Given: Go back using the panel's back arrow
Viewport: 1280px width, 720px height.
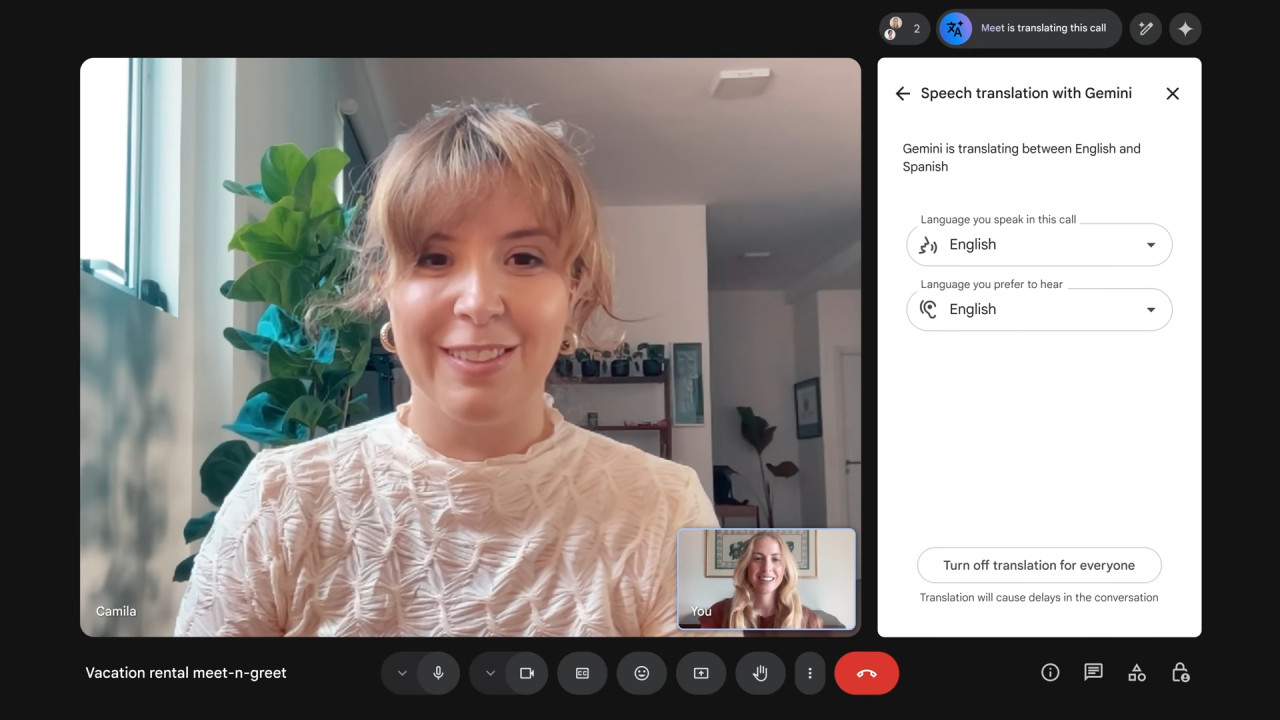Looking at the screenshot, I should (x=902, y=93).
